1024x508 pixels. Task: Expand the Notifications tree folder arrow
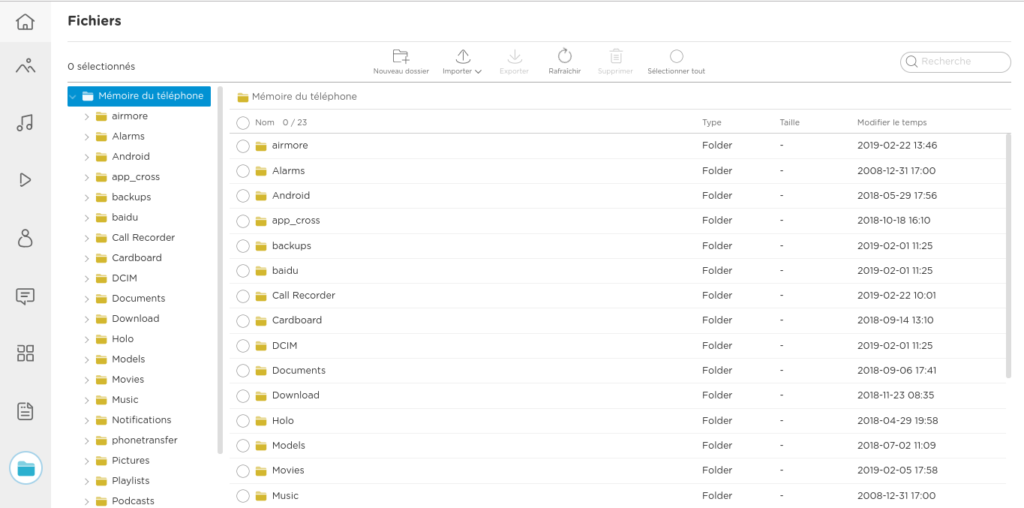point(86,421)
